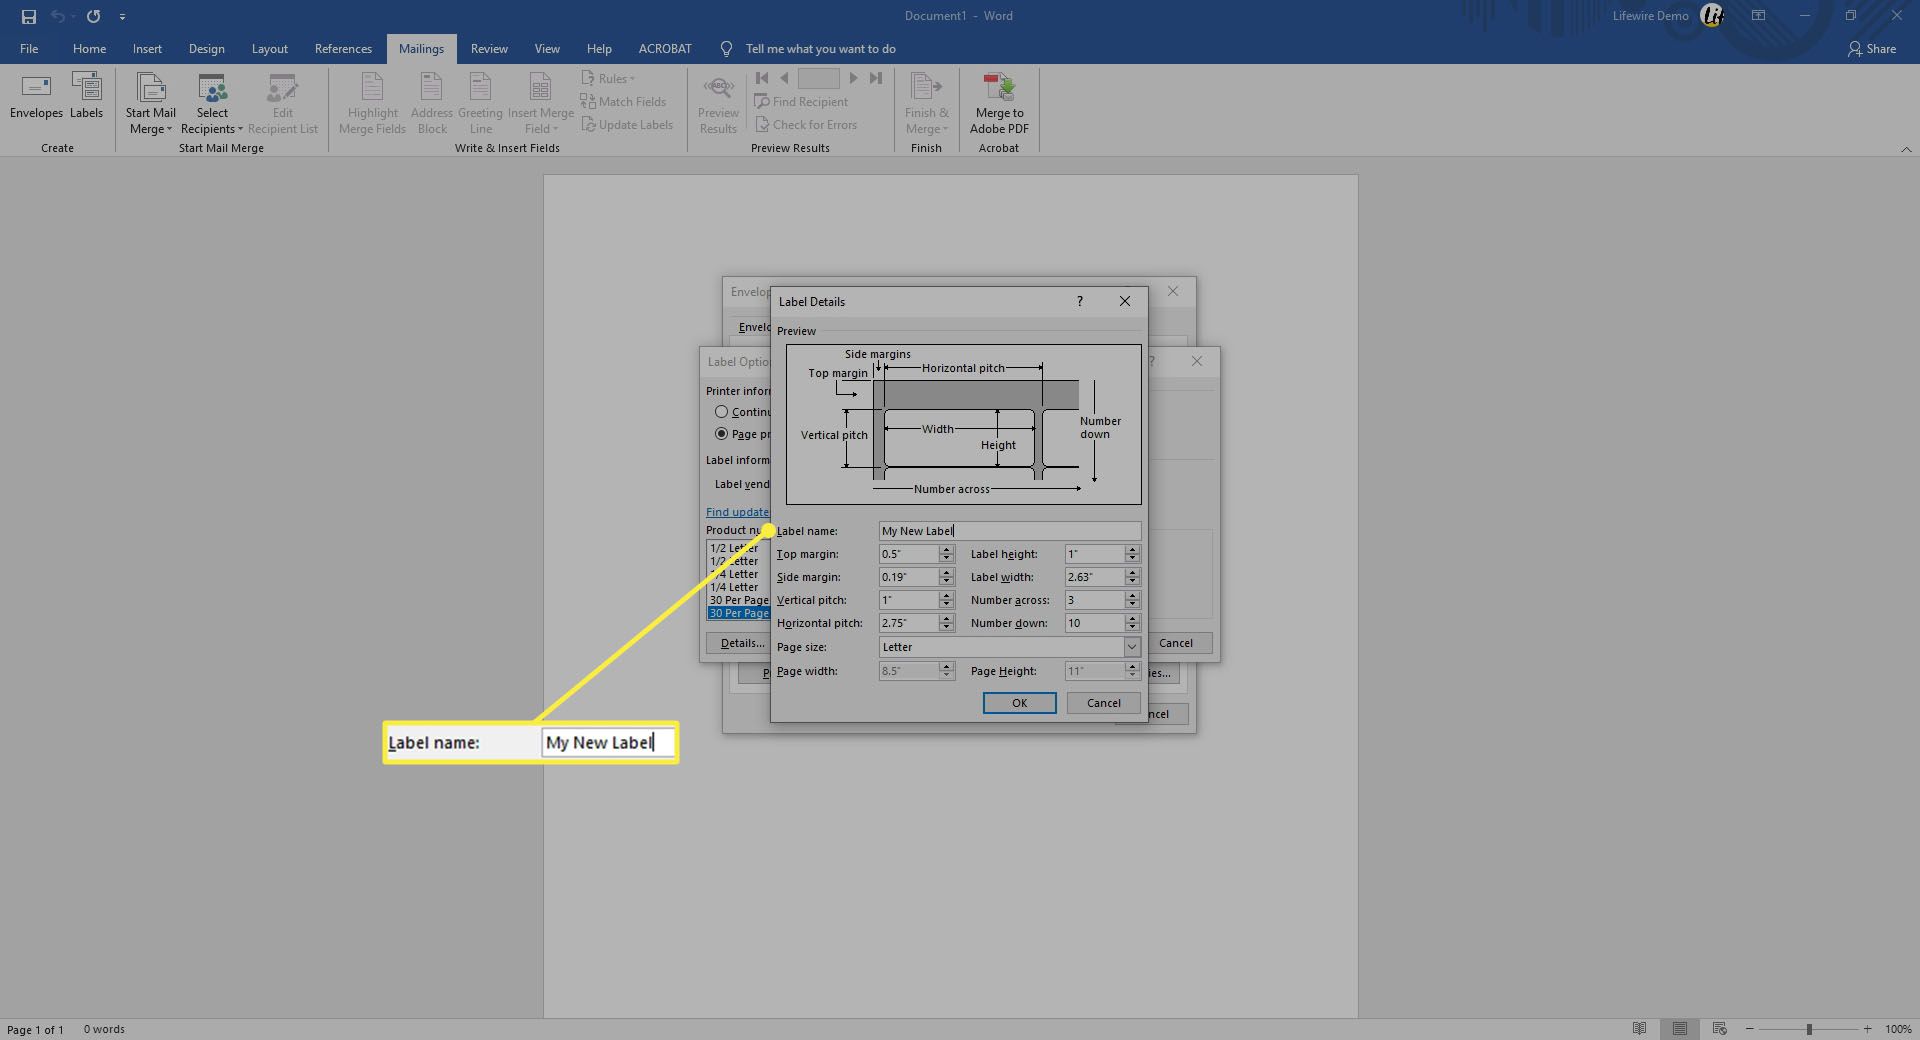Increase Number across spinner
Viewport: 1920px width, 1040px height.
point(1132,595)
